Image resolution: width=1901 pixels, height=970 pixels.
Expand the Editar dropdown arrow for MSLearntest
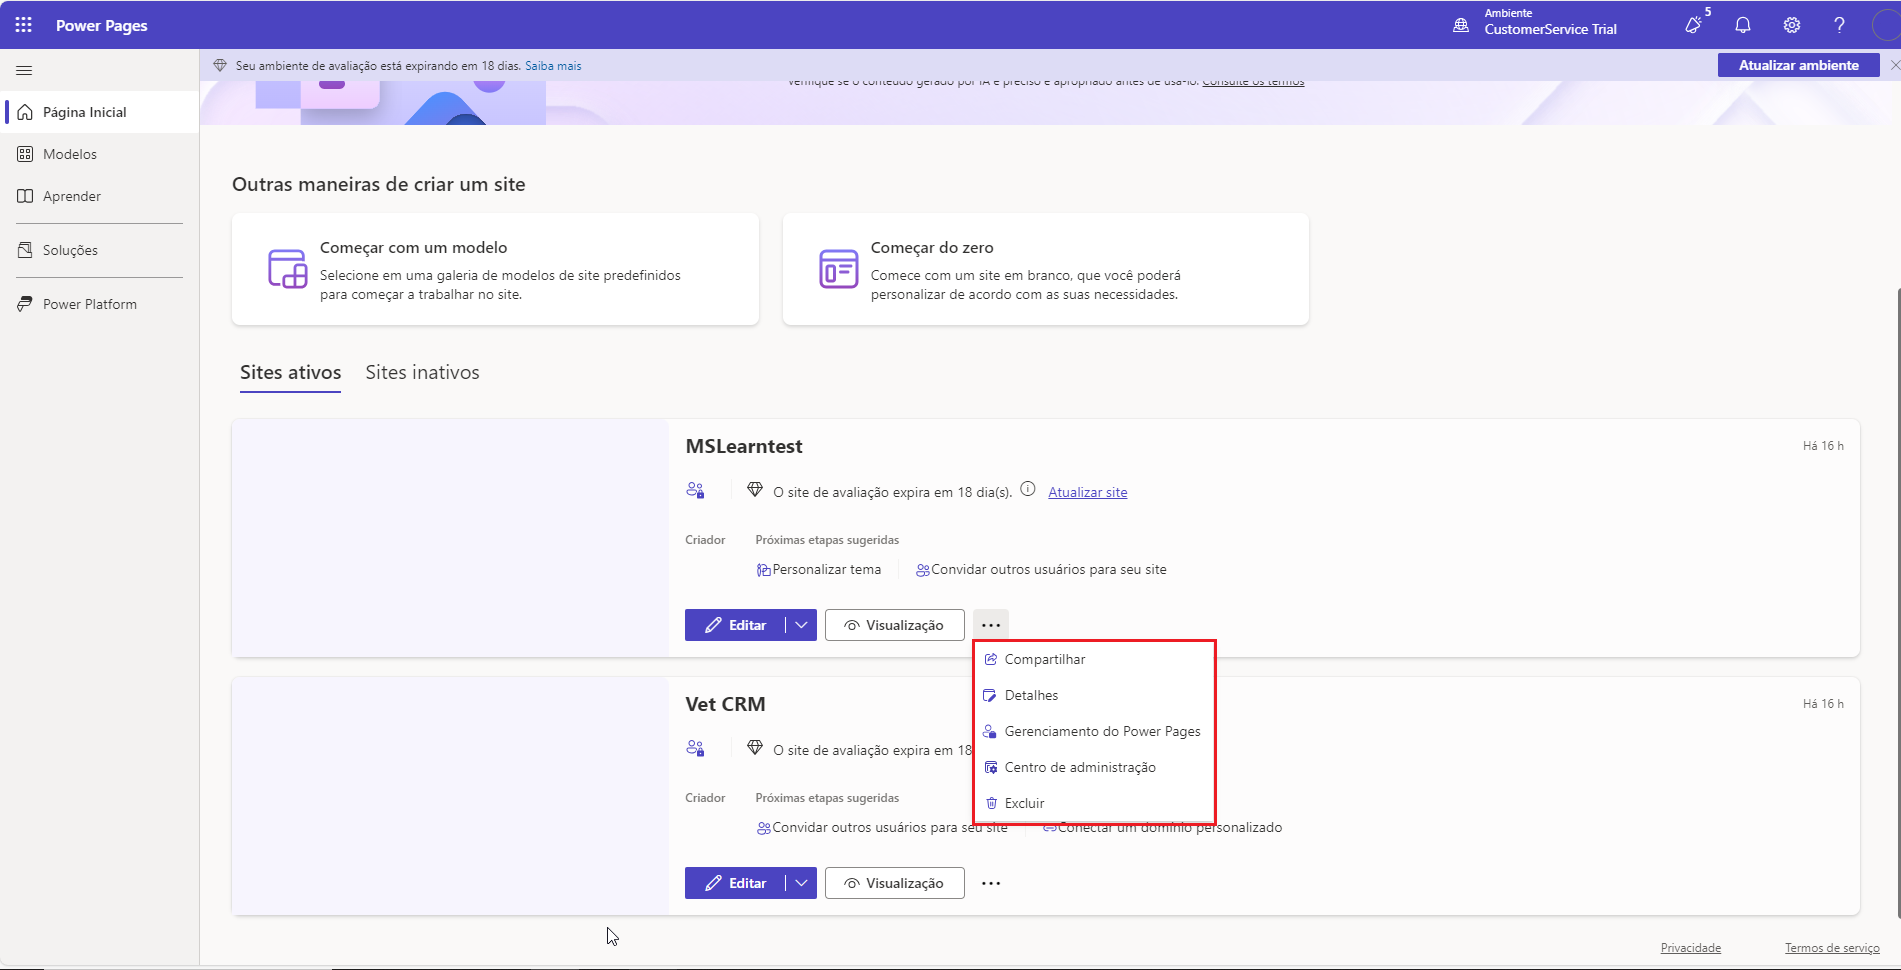tap(801, 625)
